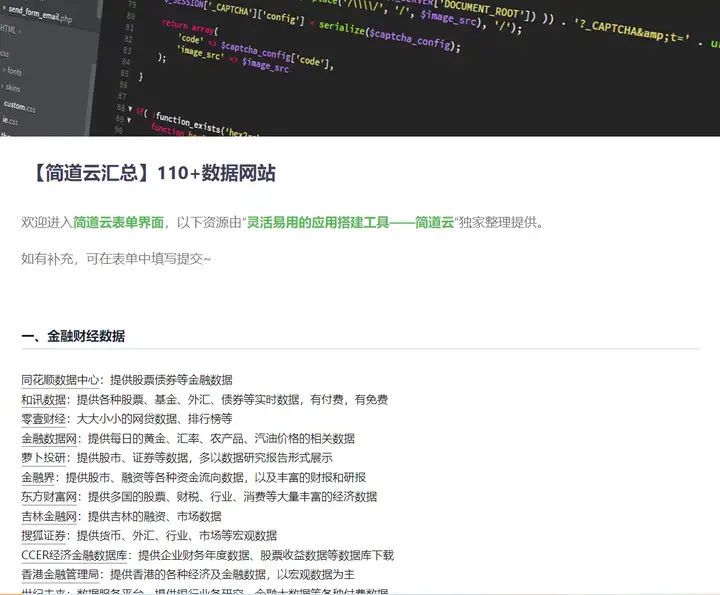
Task: Open 同花顺数据中心 link
Action: [x=60, y=380]
